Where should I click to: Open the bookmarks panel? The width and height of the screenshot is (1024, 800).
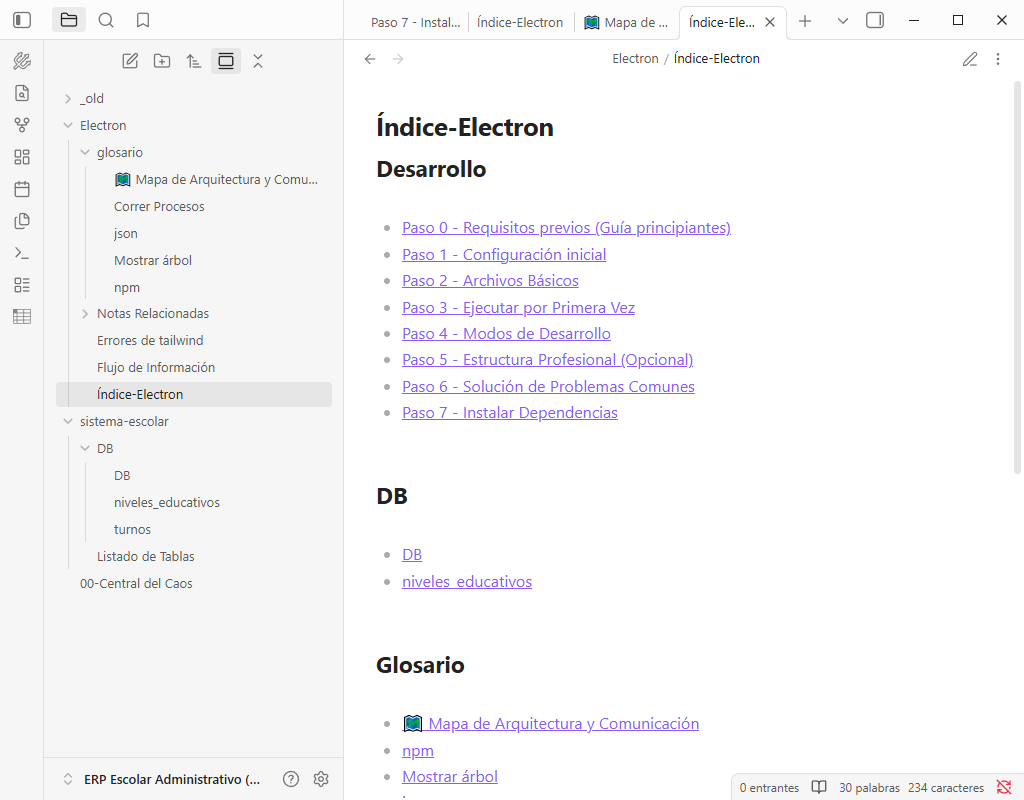(143, 20)
